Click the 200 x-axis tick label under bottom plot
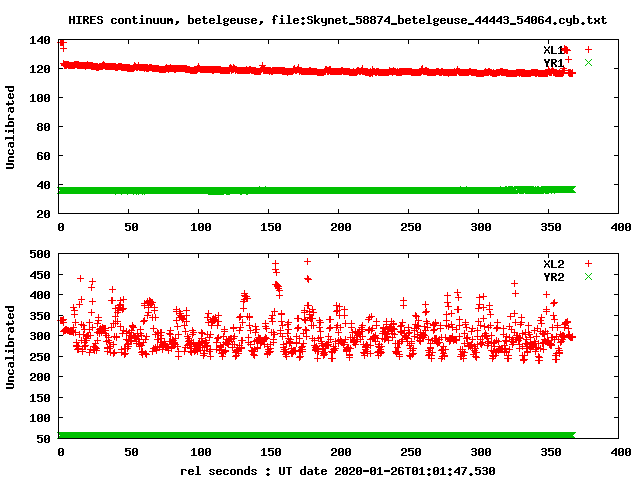Image resolution: width=640 pixels, height=480 pixels. [340, 452]
